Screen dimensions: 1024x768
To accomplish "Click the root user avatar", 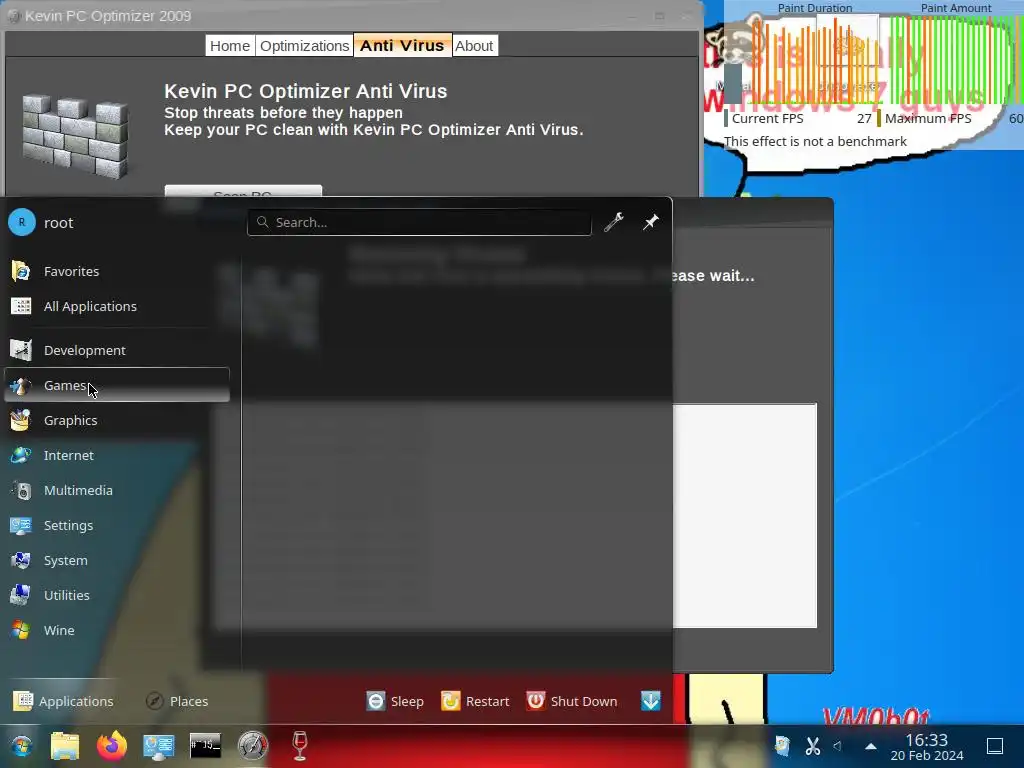I will (22, 223).
